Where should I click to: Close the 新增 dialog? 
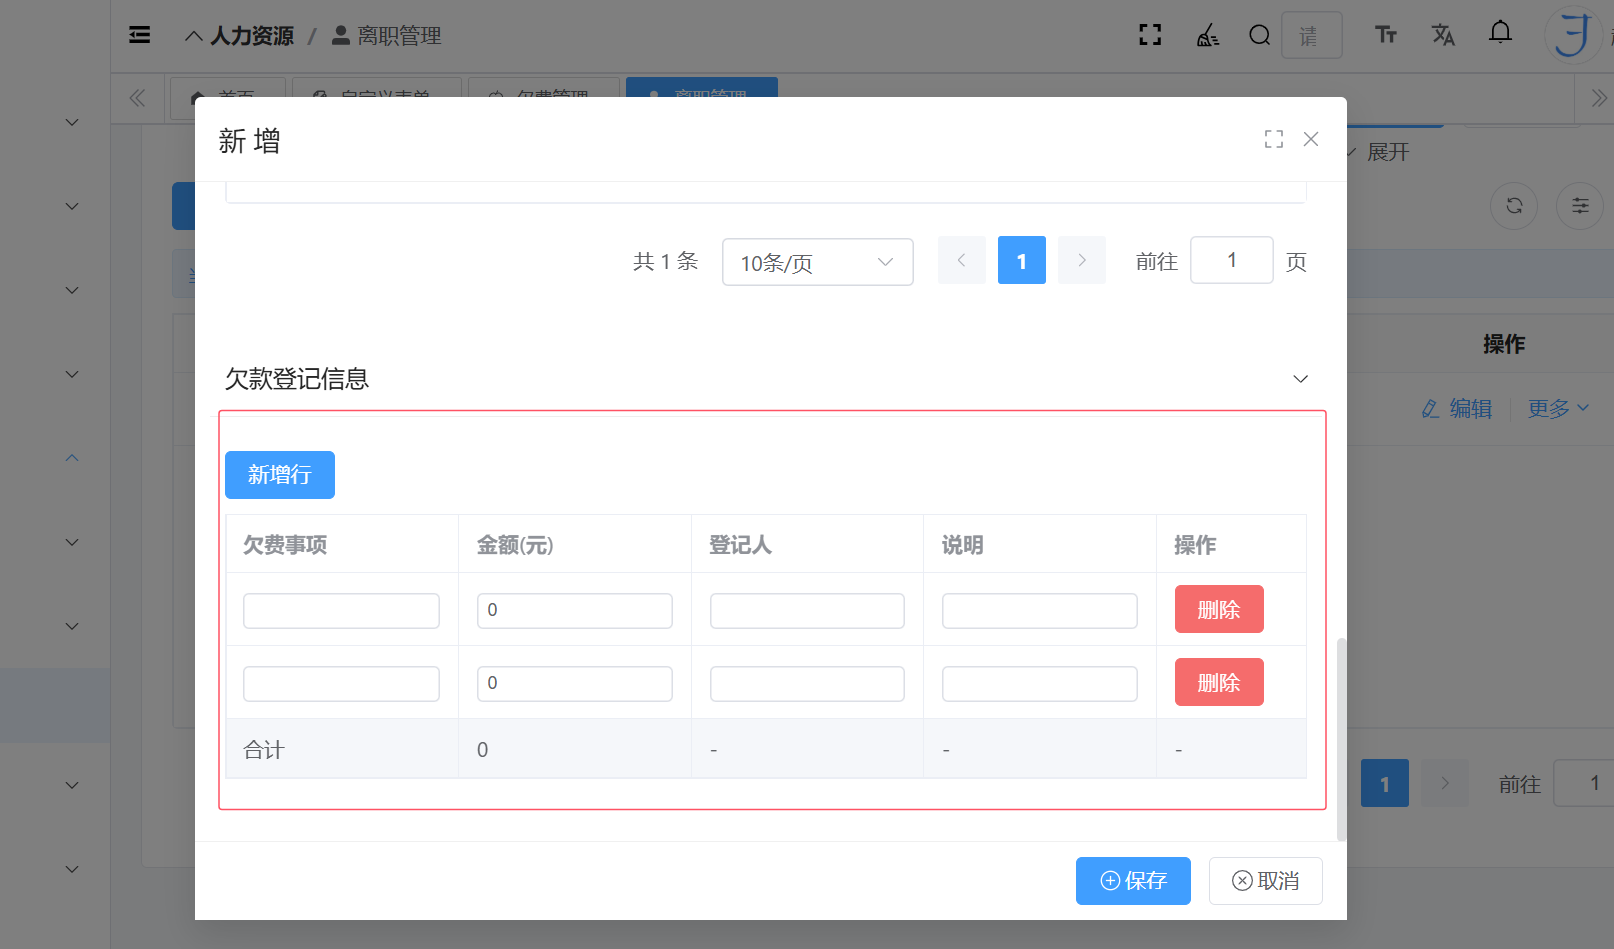[x=1311, y=139]
